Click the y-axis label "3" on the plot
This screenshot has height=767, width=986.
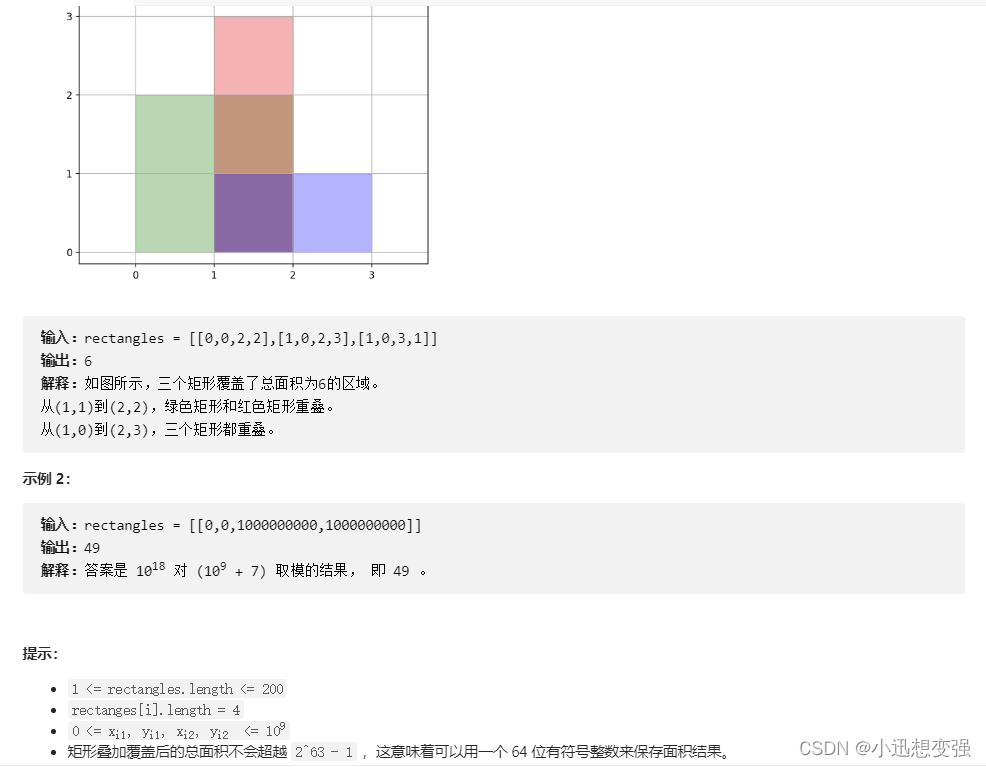[x=69, y=14]
